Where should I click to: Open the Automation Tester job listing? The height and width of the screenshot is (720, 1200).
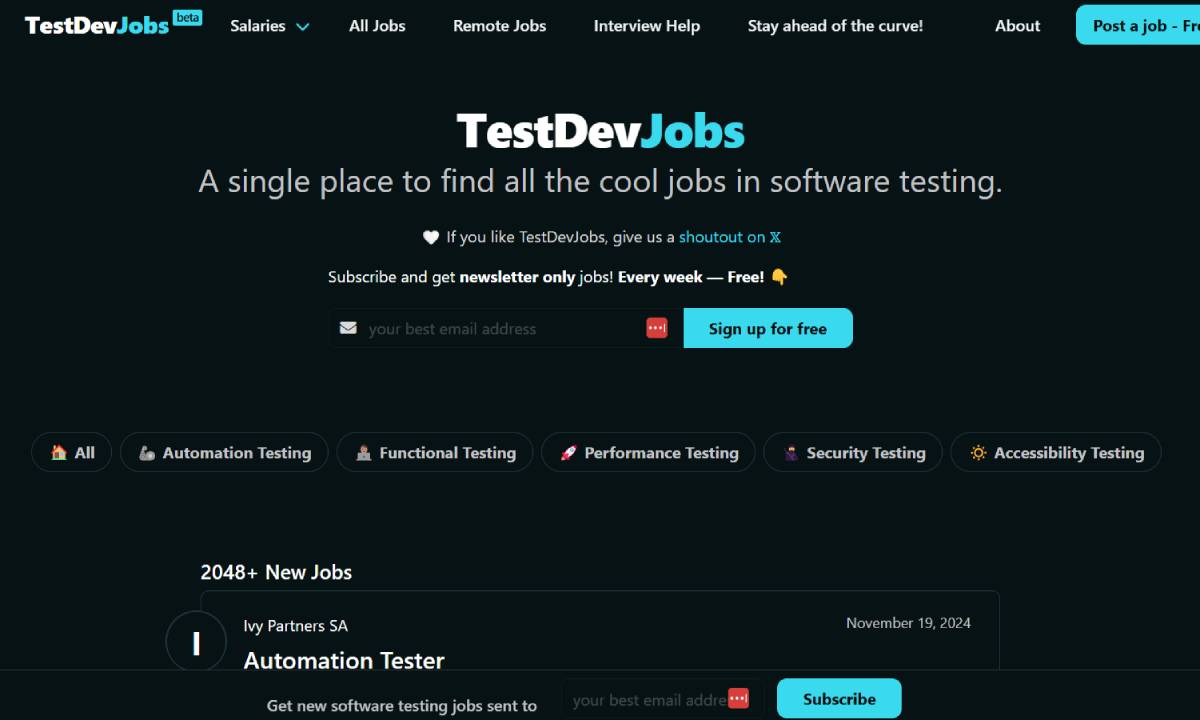point(344,660)
